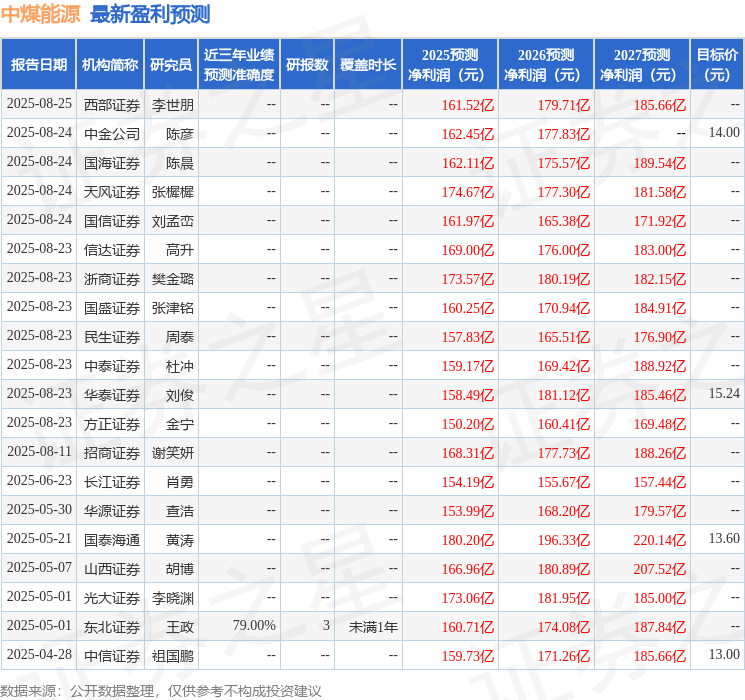Viewport: 745px width, 700px height.
Task: Click researcher name 李世朋
Action: (x=173, y=105)
